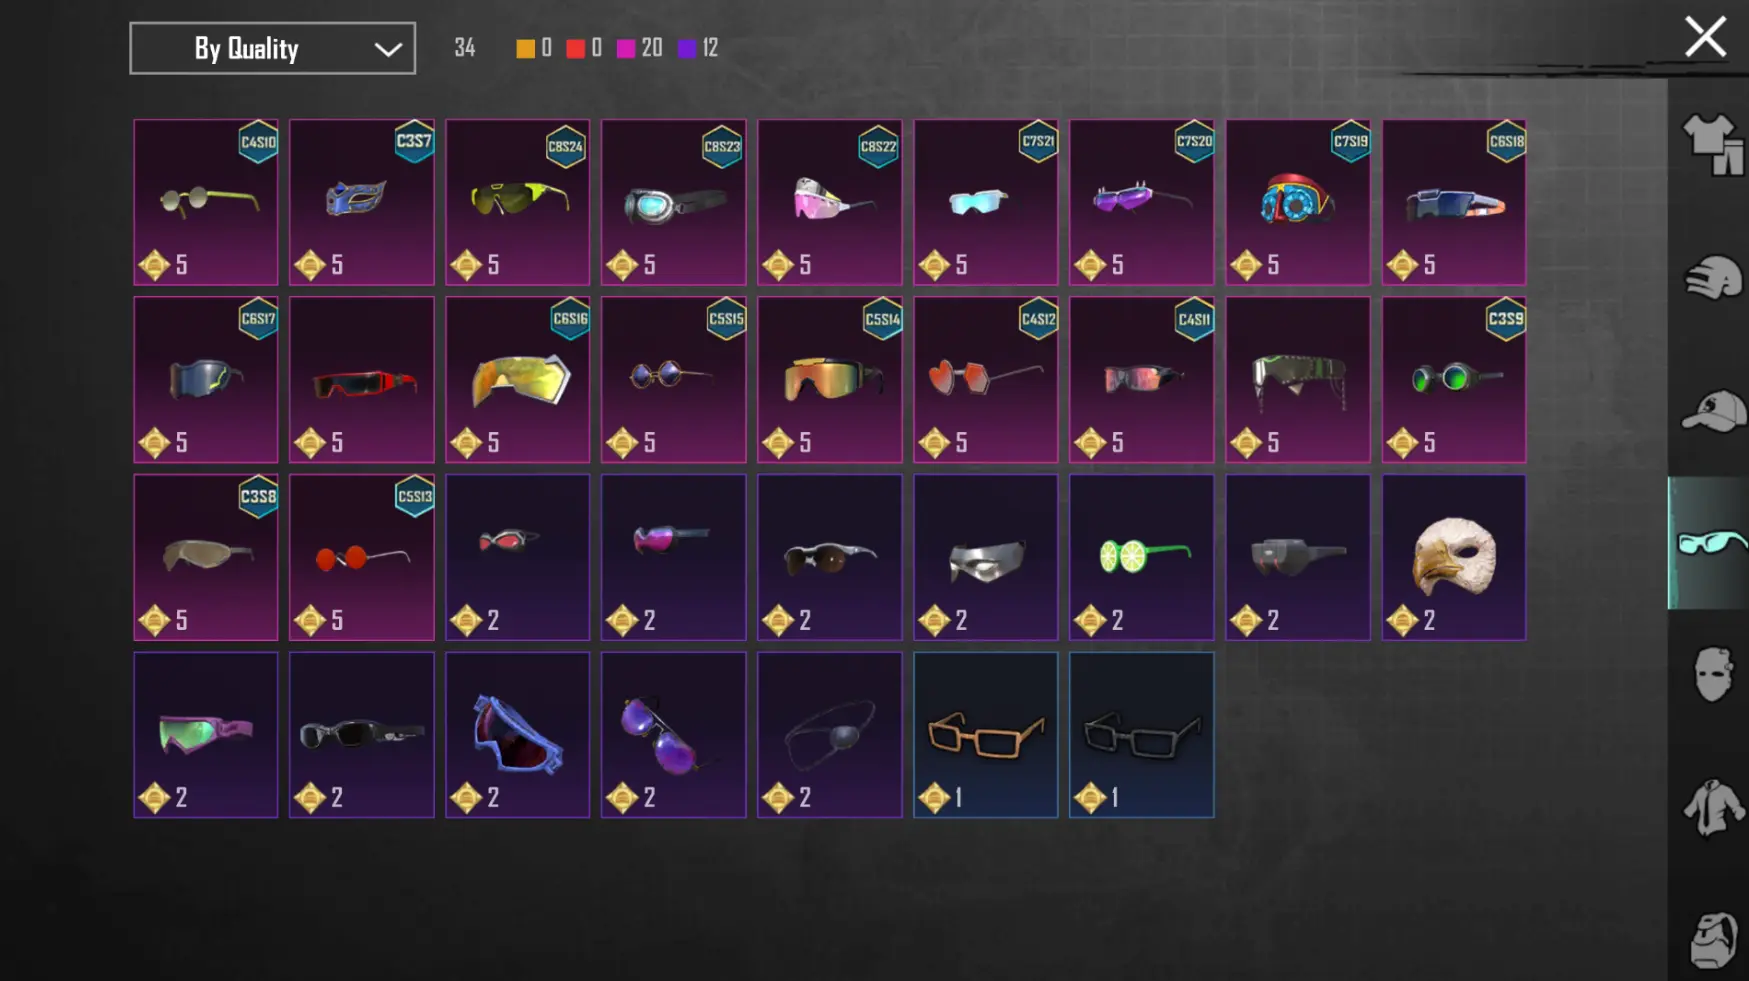Click the purple quality count swatch
Viewport: 1749px width, 981px height.
coord(687,49)
